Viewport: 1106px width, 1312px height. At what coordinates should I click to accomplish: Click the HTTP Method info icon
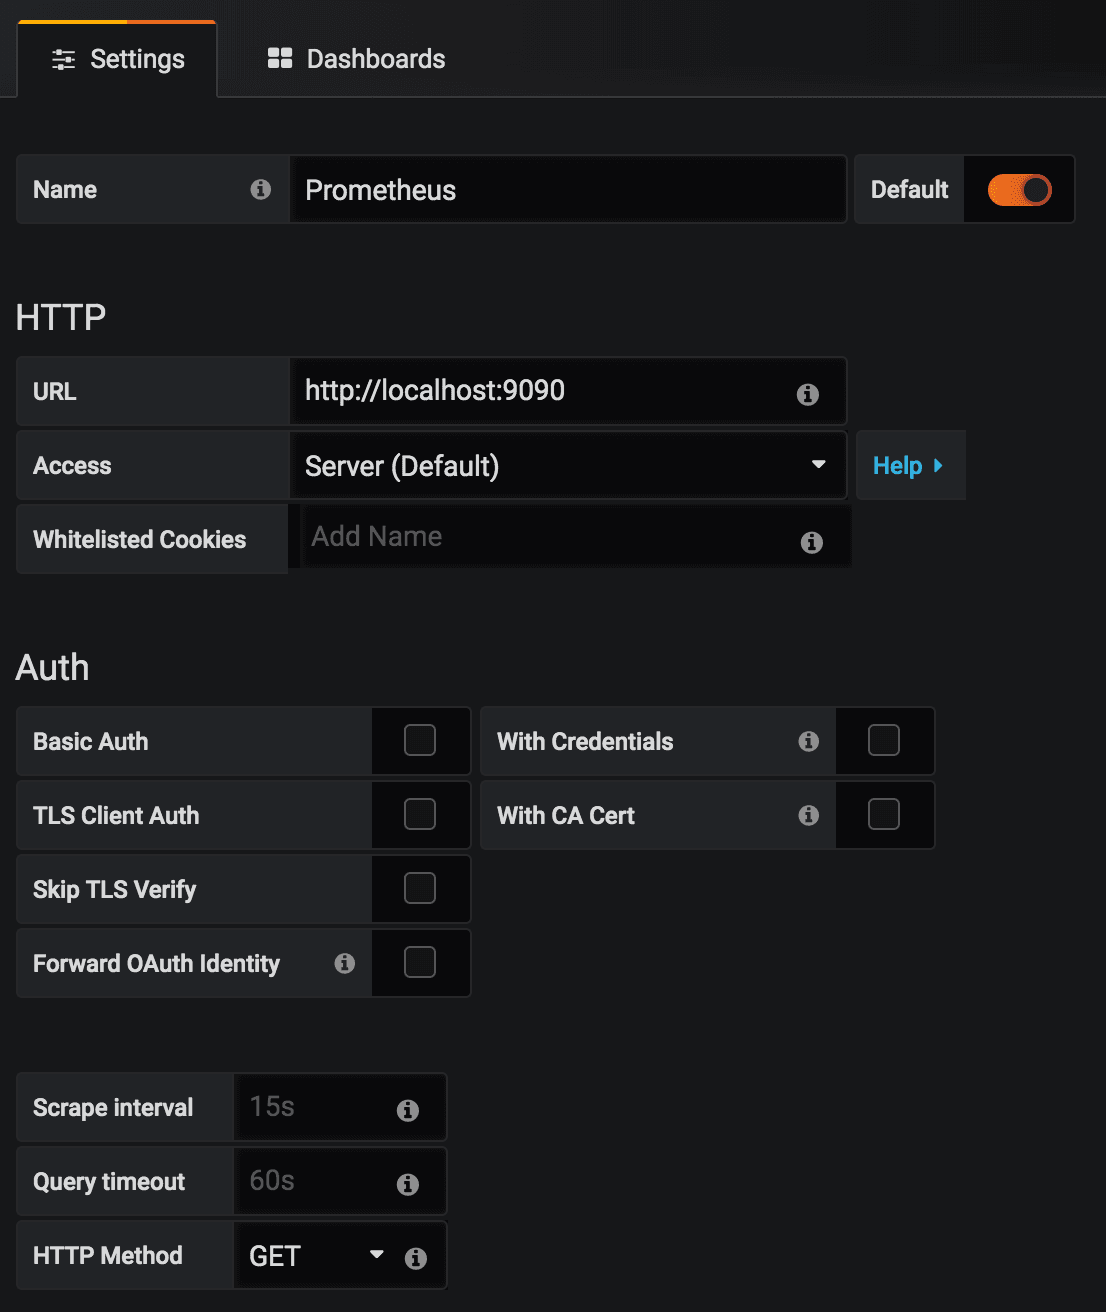(416, 1258)
